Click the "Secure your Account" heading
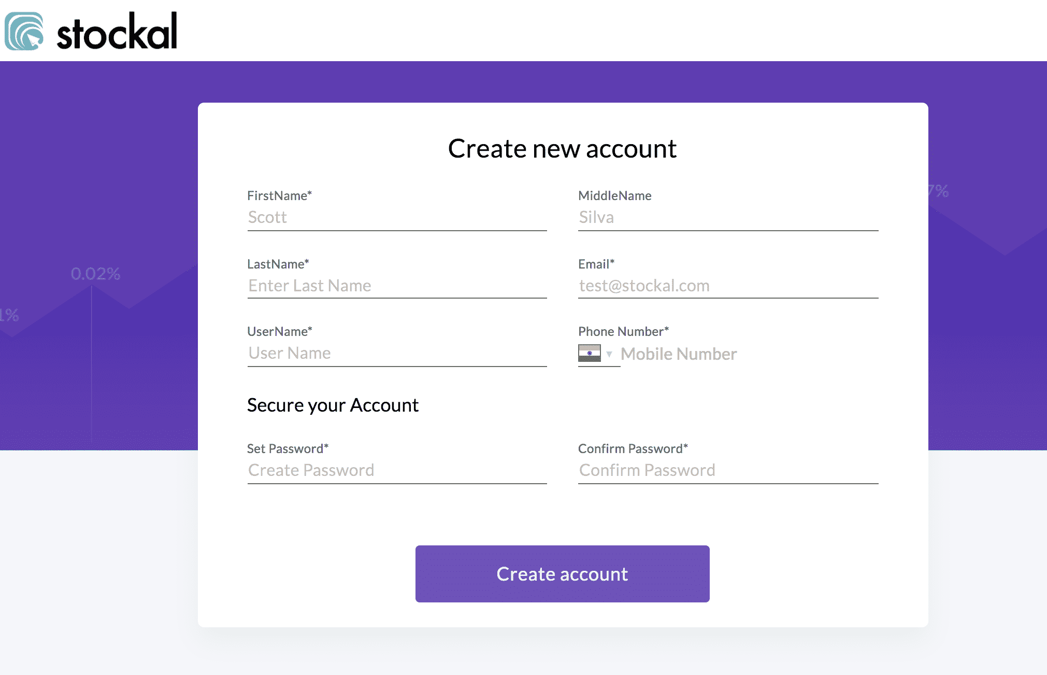1047x675 pixels. tap(333, 405)
